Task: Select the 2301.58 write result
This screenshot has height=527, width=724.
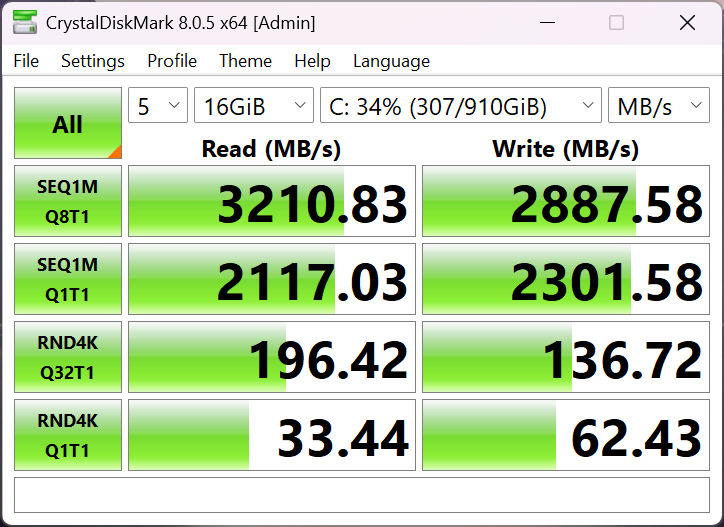Action: click(x=566, y=279)
